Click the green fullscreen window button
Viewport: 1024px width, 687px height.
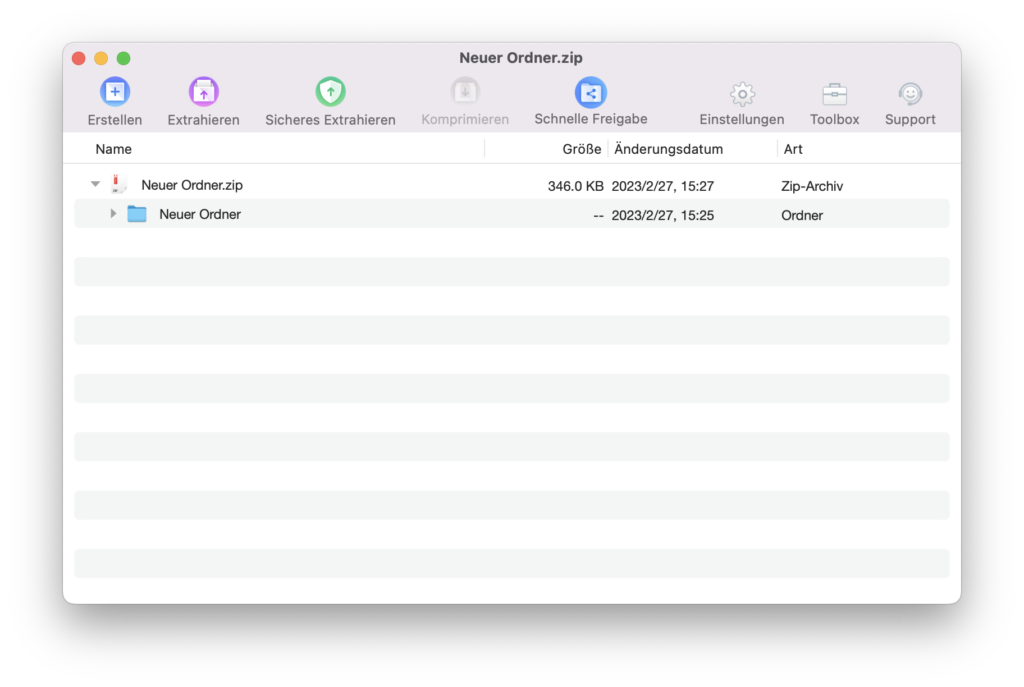point(124,59)
